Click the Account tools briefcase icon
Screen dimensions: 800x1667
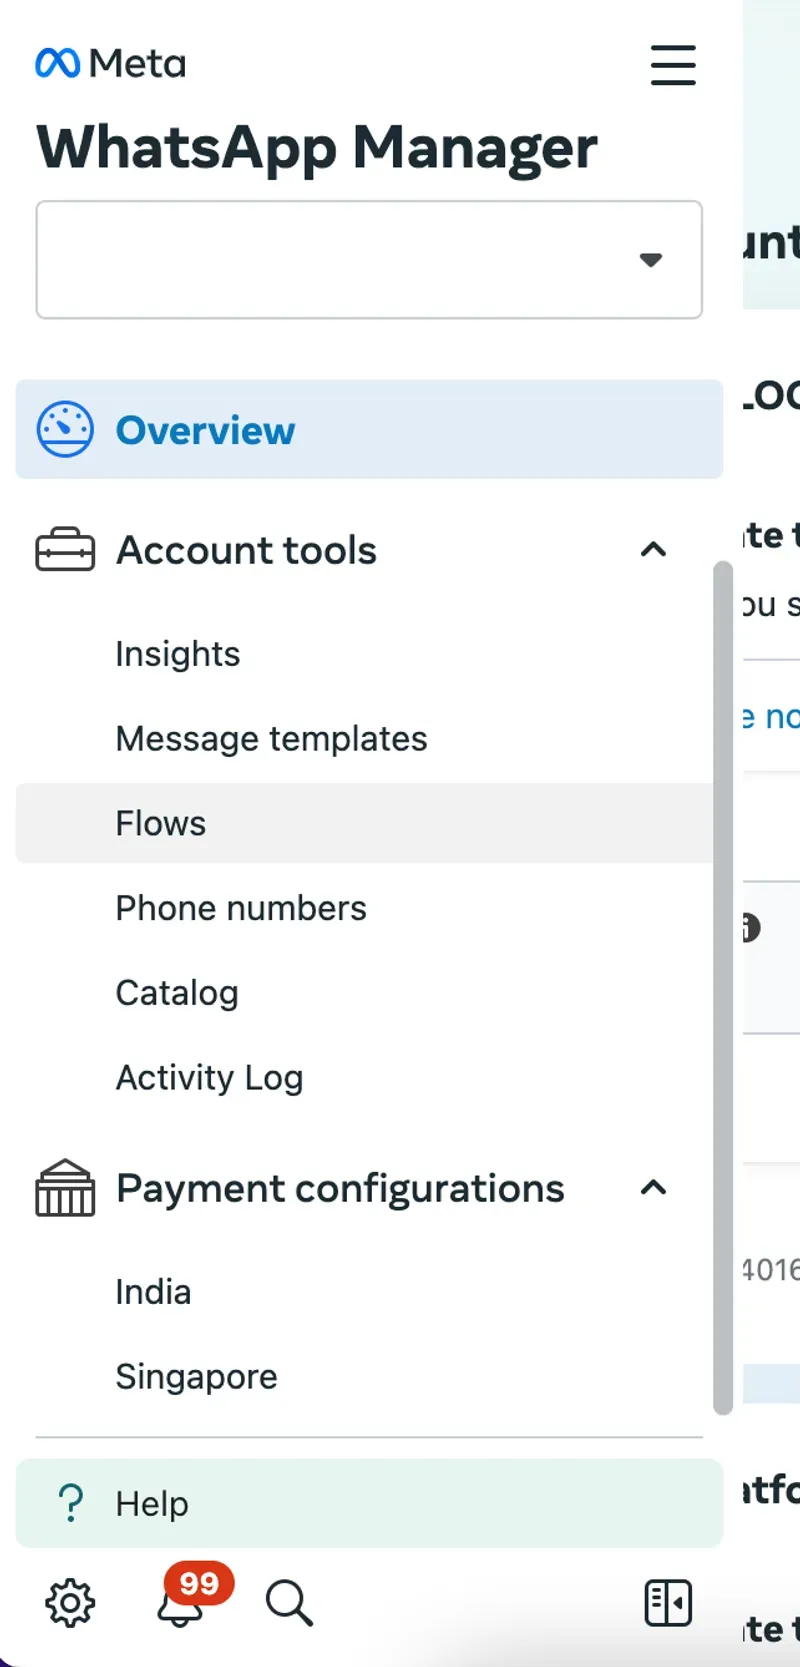[65, 550]
